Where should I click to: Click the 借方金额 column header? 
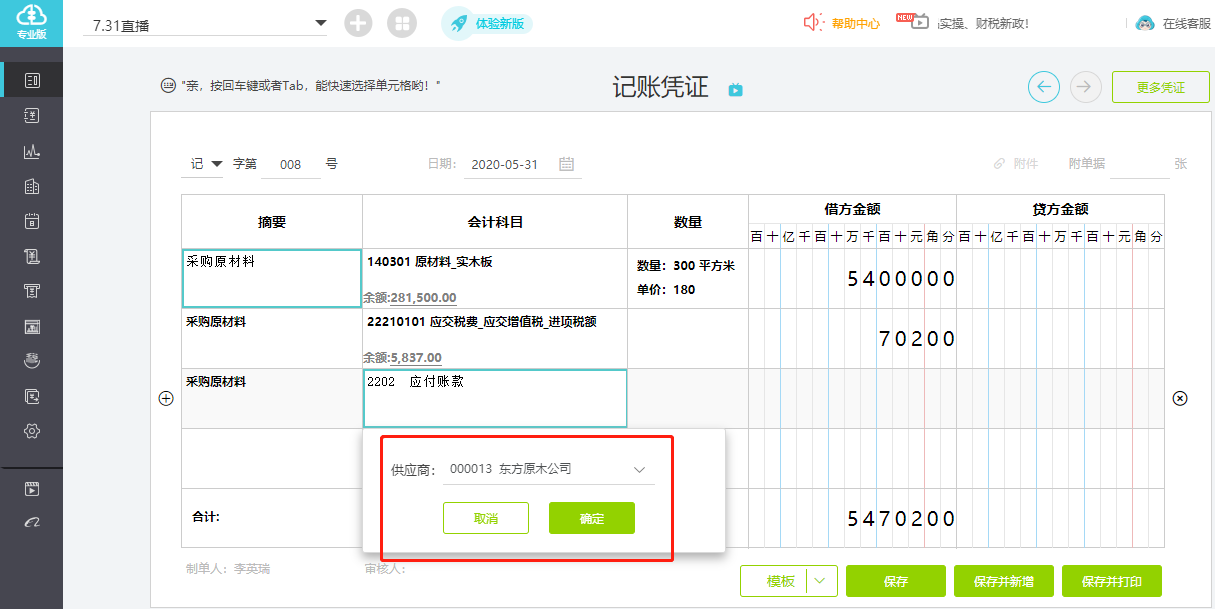[852, 209]
